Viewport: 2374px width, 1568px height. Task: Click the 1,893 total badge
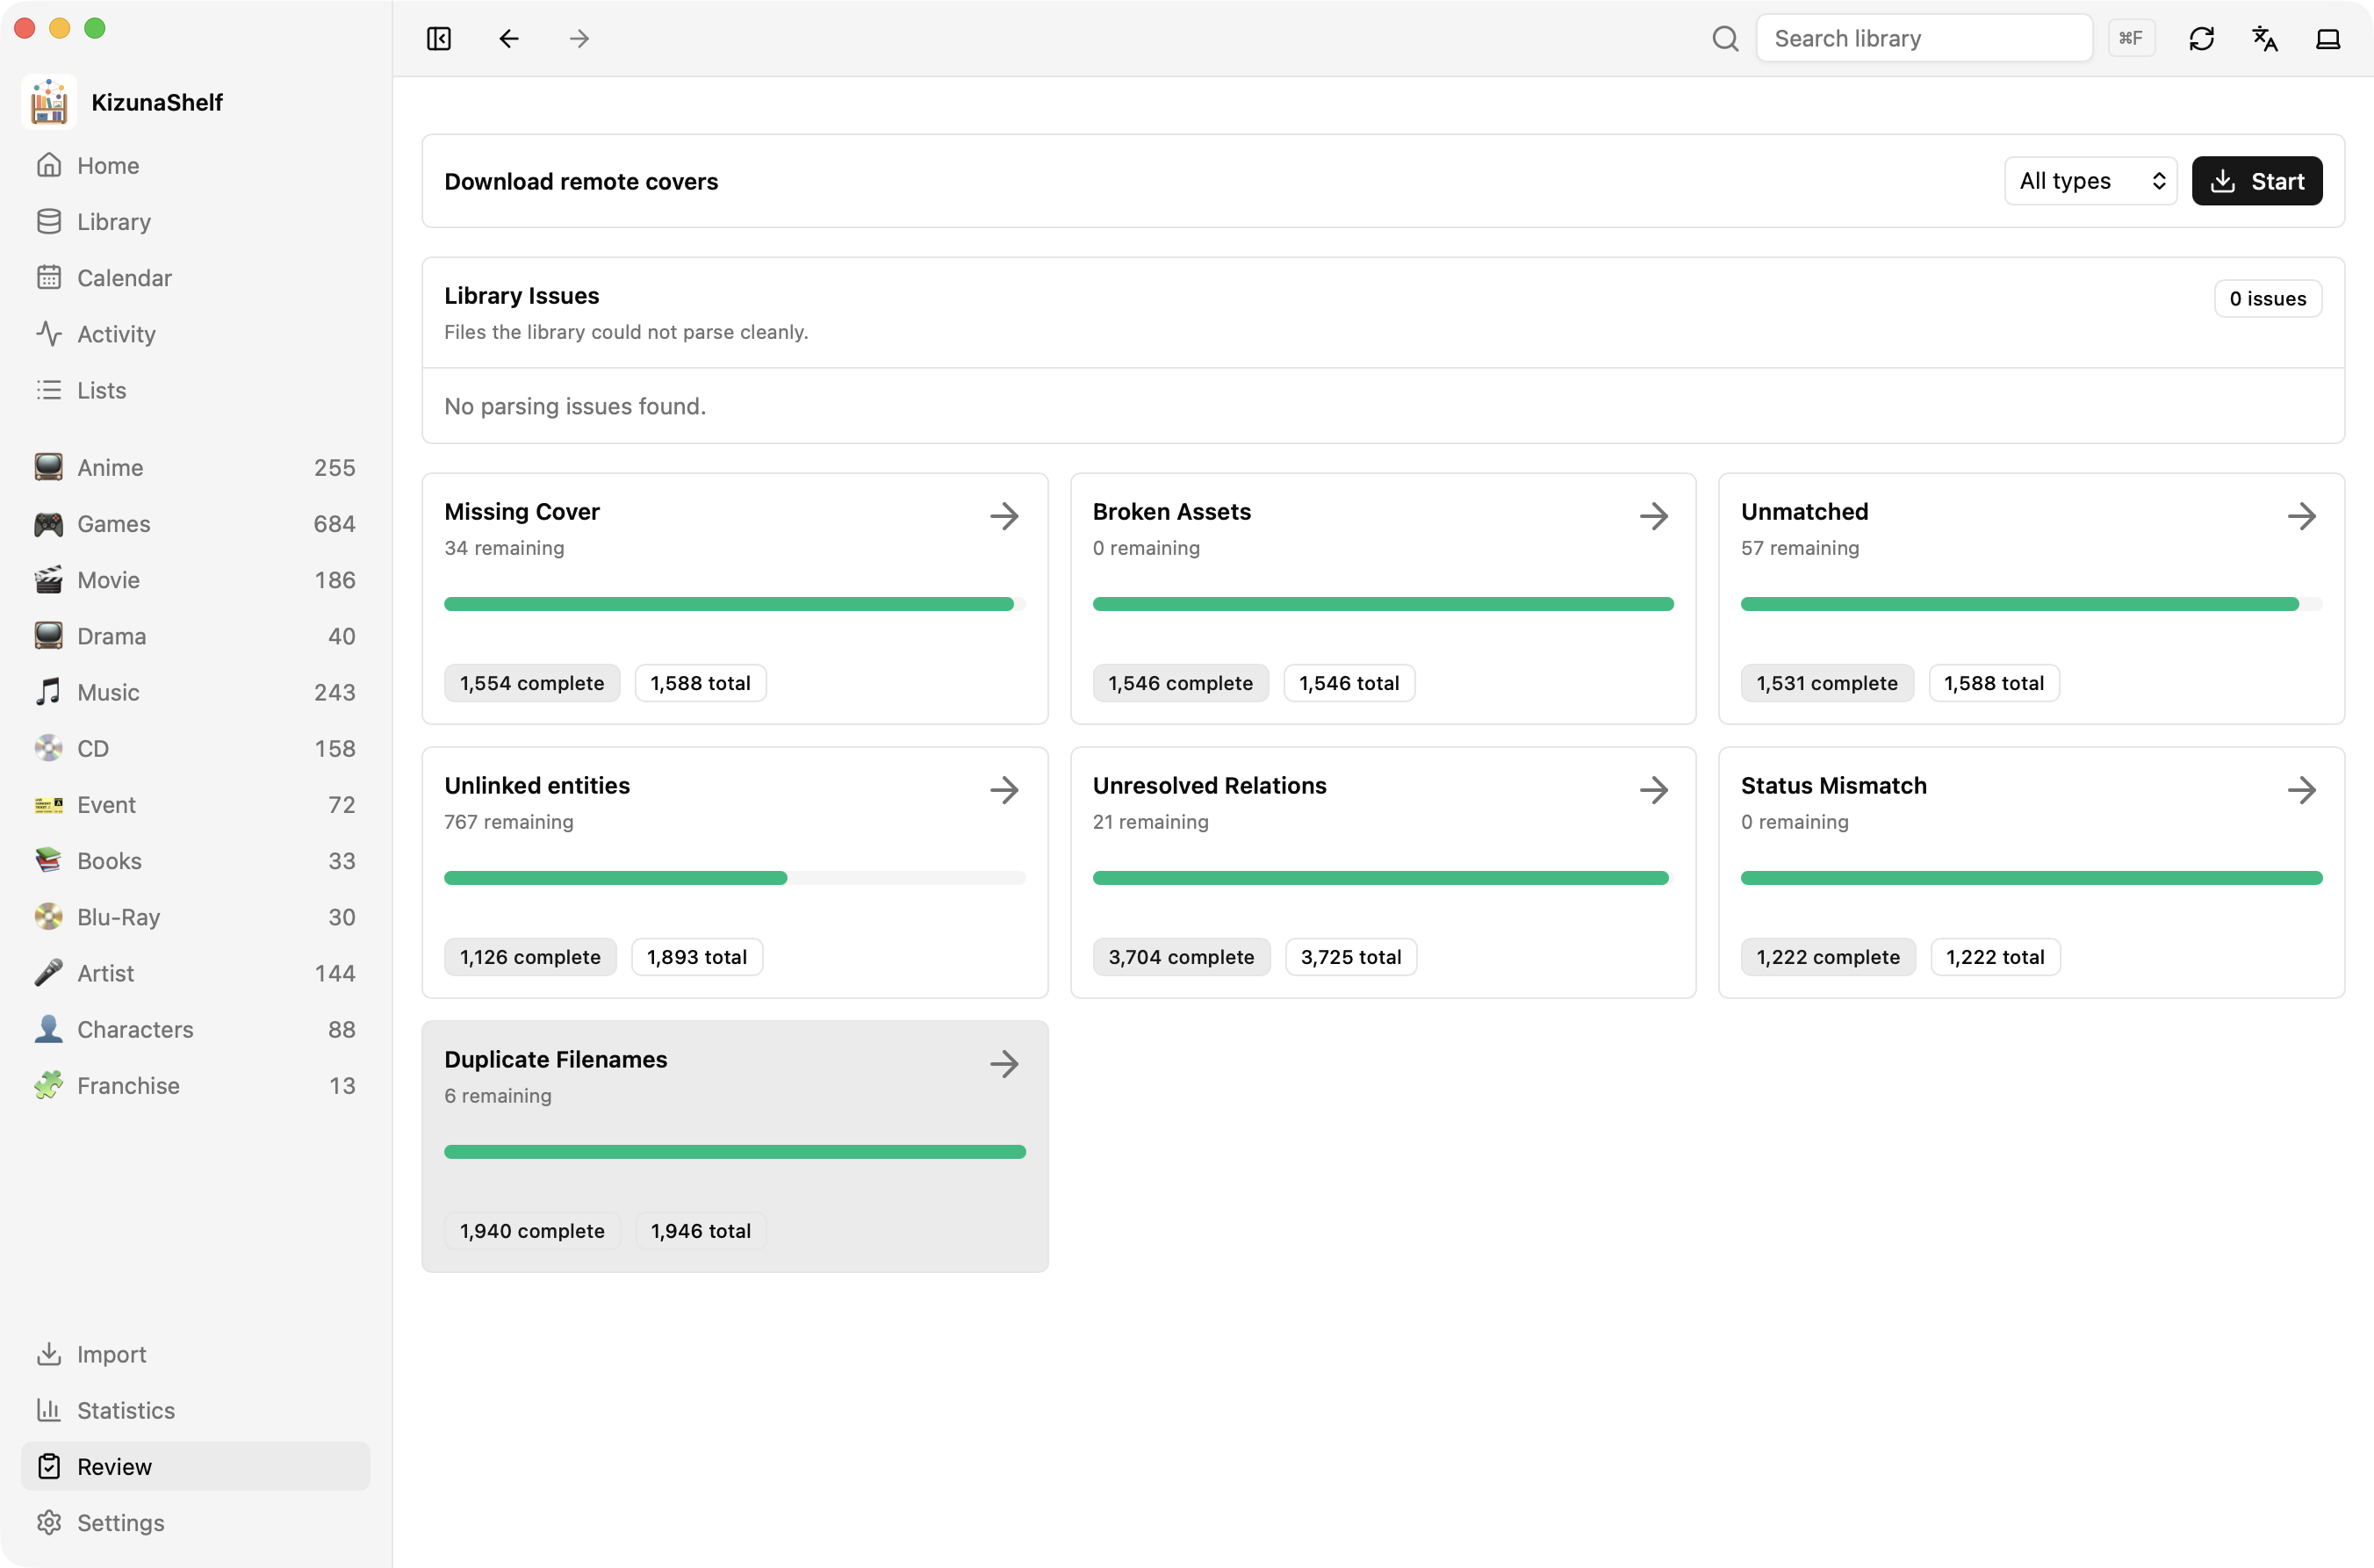[x=697, y=957]
